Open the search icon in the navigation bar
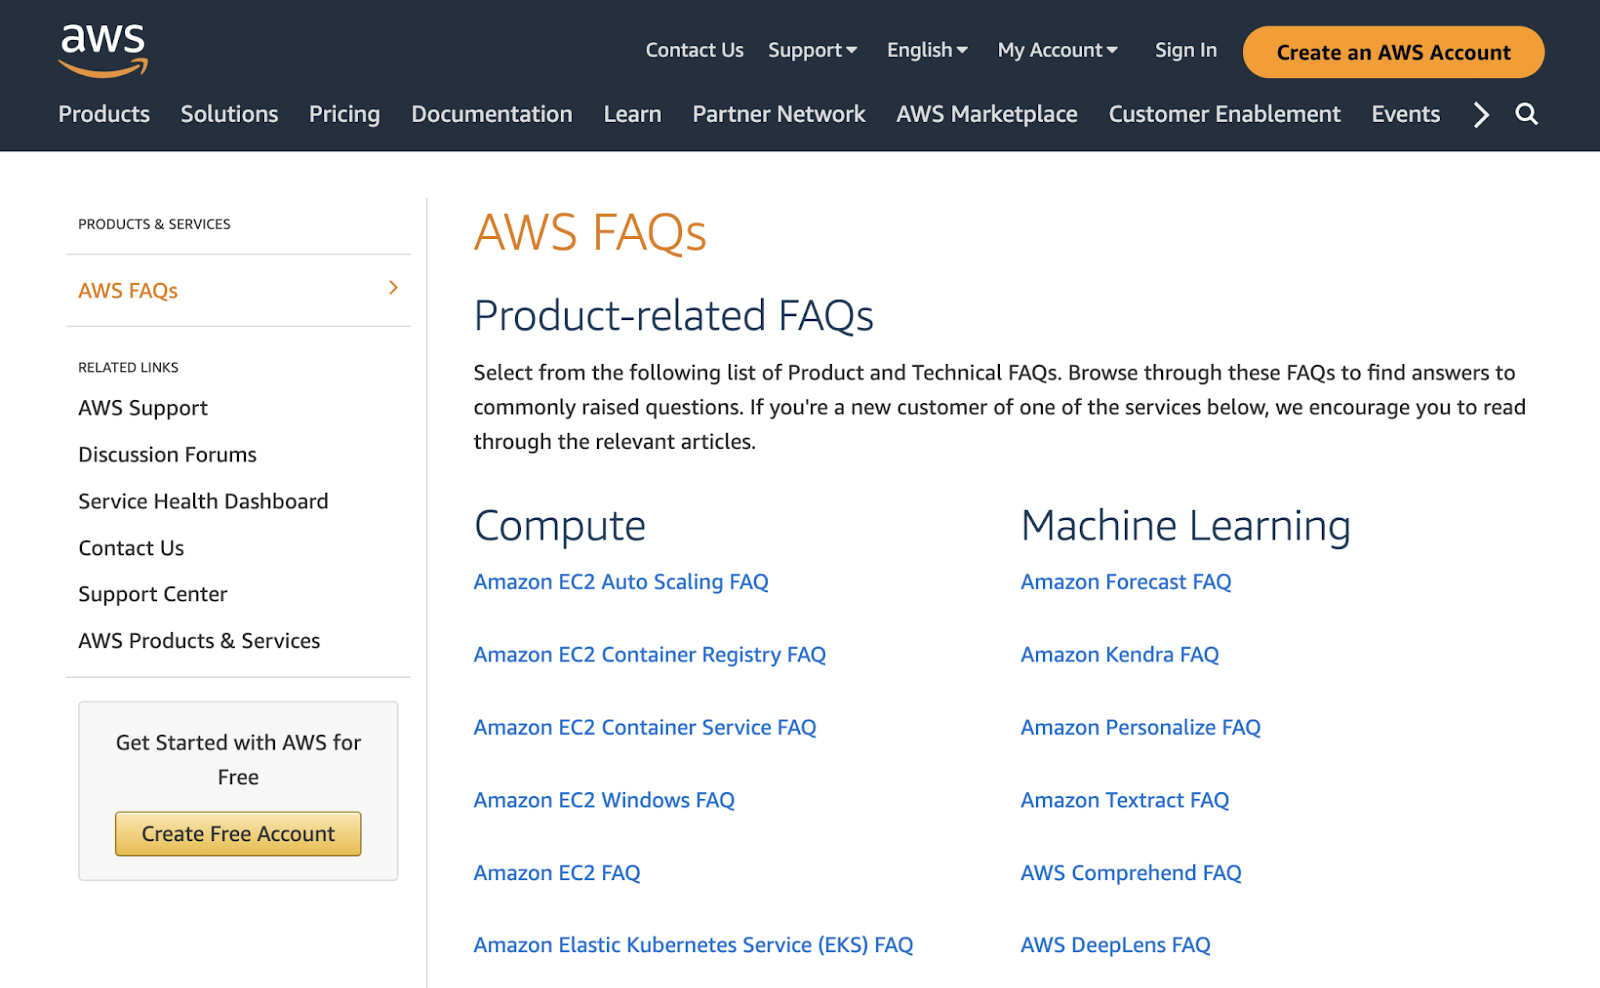Image resolution: width=1600 pixels, height=988 pixels. [x=1526, y=114]
